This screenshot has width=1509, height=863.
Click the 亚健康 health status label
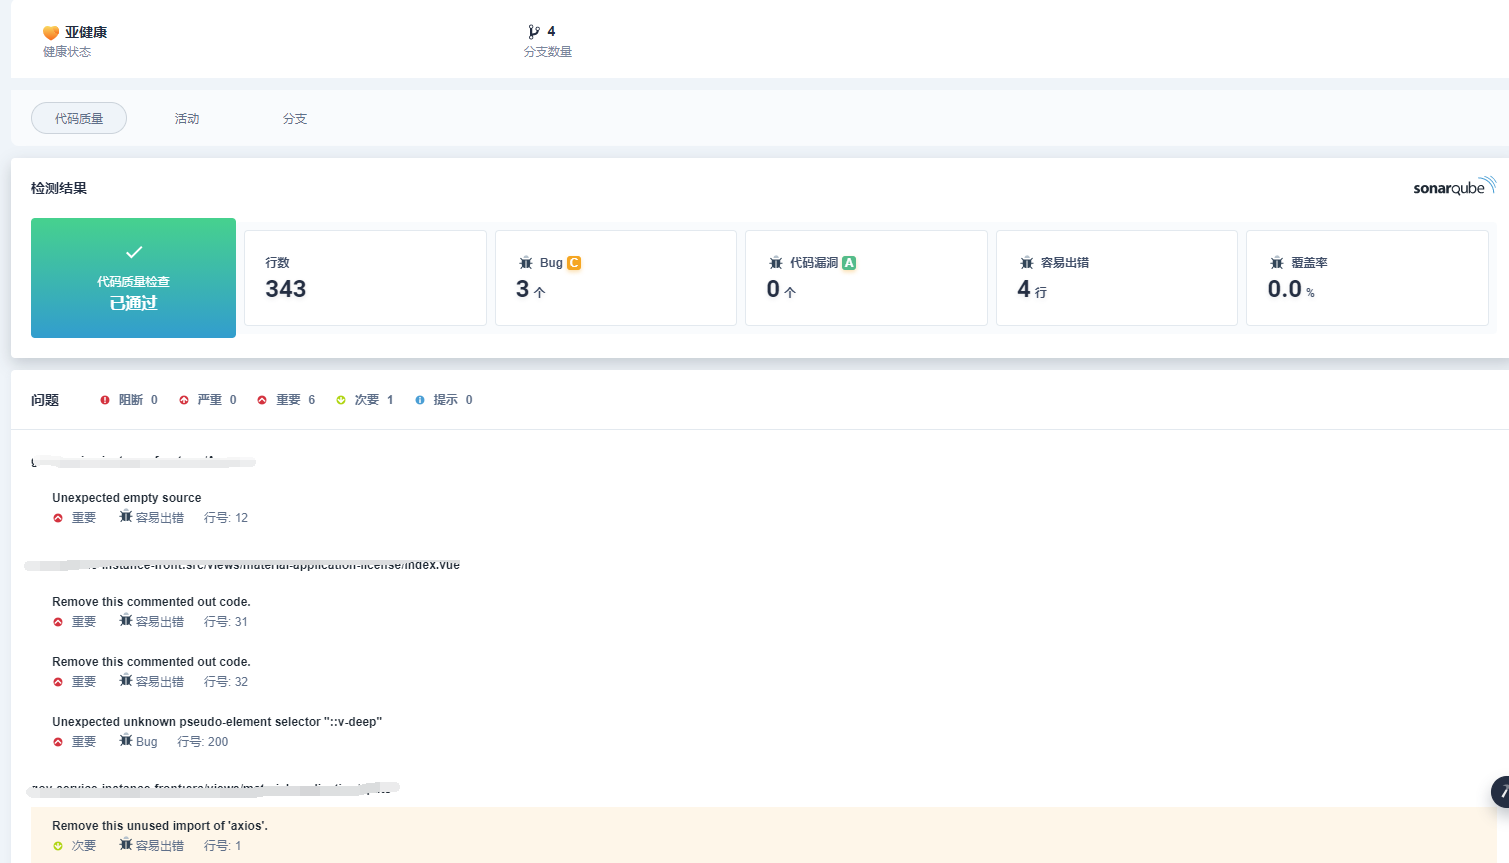click(86, 32)
